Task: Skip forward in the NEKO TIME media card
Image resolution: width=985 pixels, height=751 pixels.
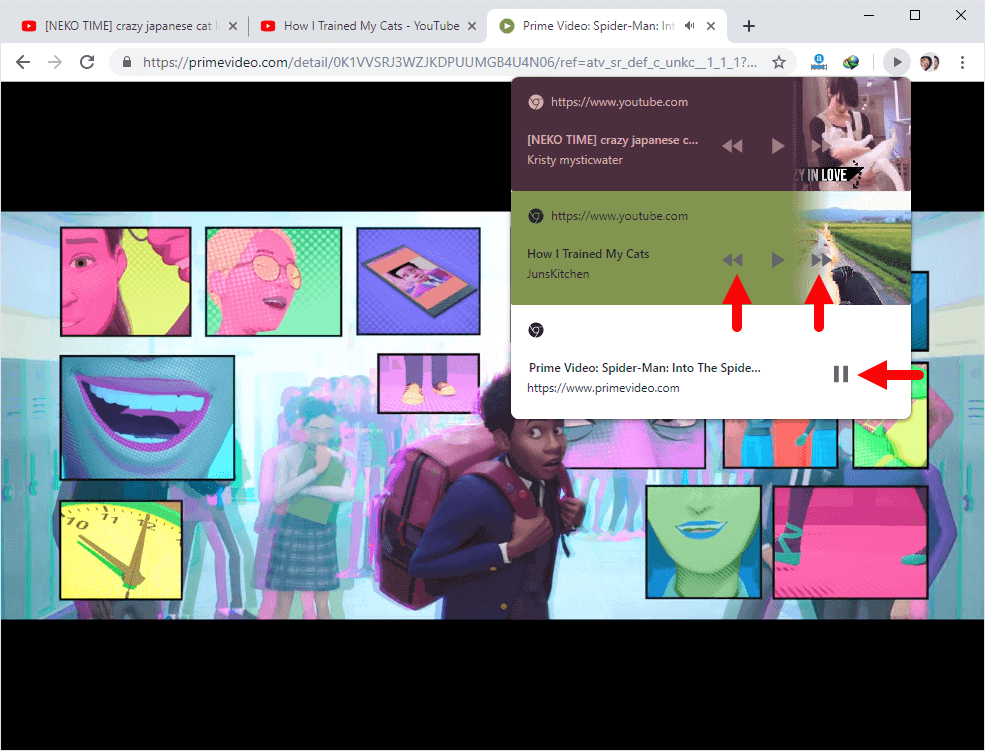Action: pos(820,146)
